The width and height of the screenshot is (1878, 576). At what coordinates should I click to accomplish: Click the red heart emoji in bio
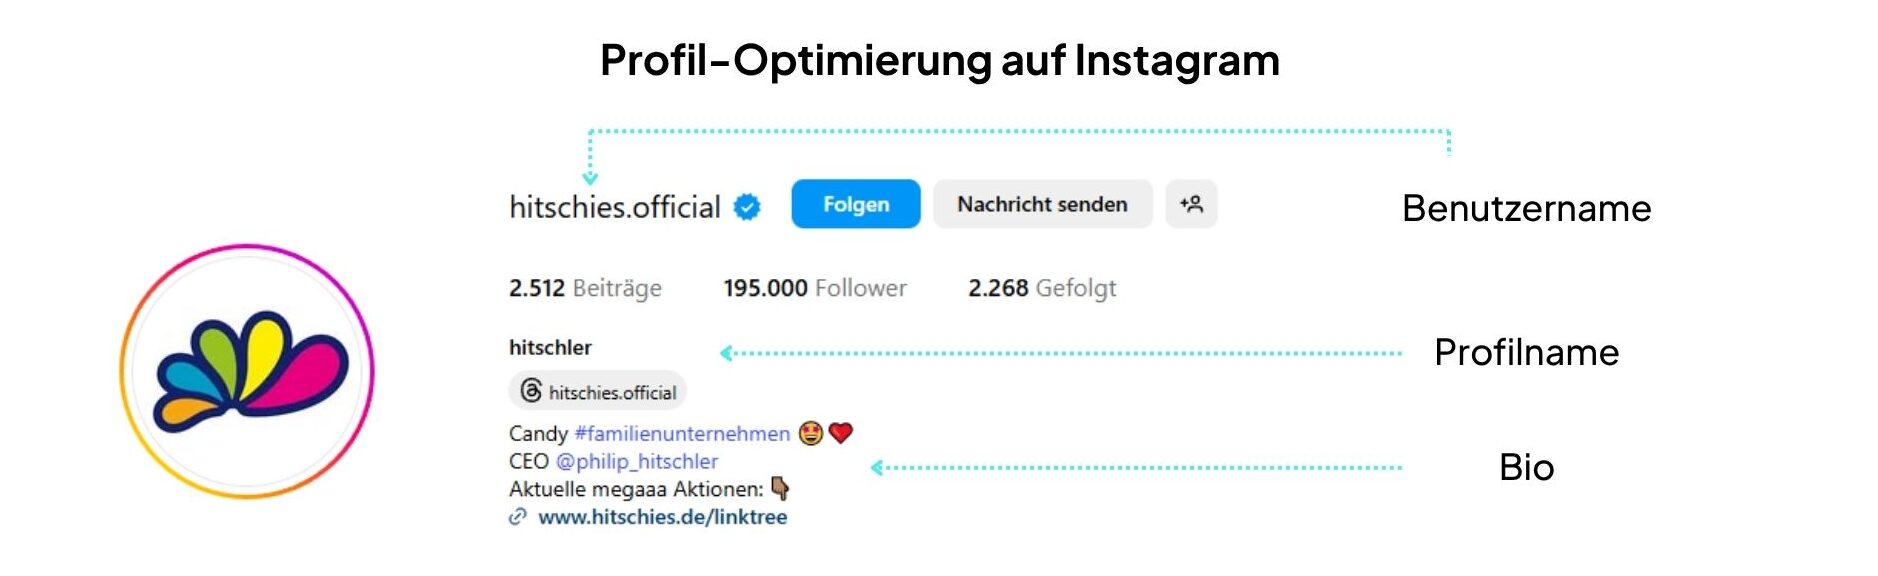click(841, 433)
